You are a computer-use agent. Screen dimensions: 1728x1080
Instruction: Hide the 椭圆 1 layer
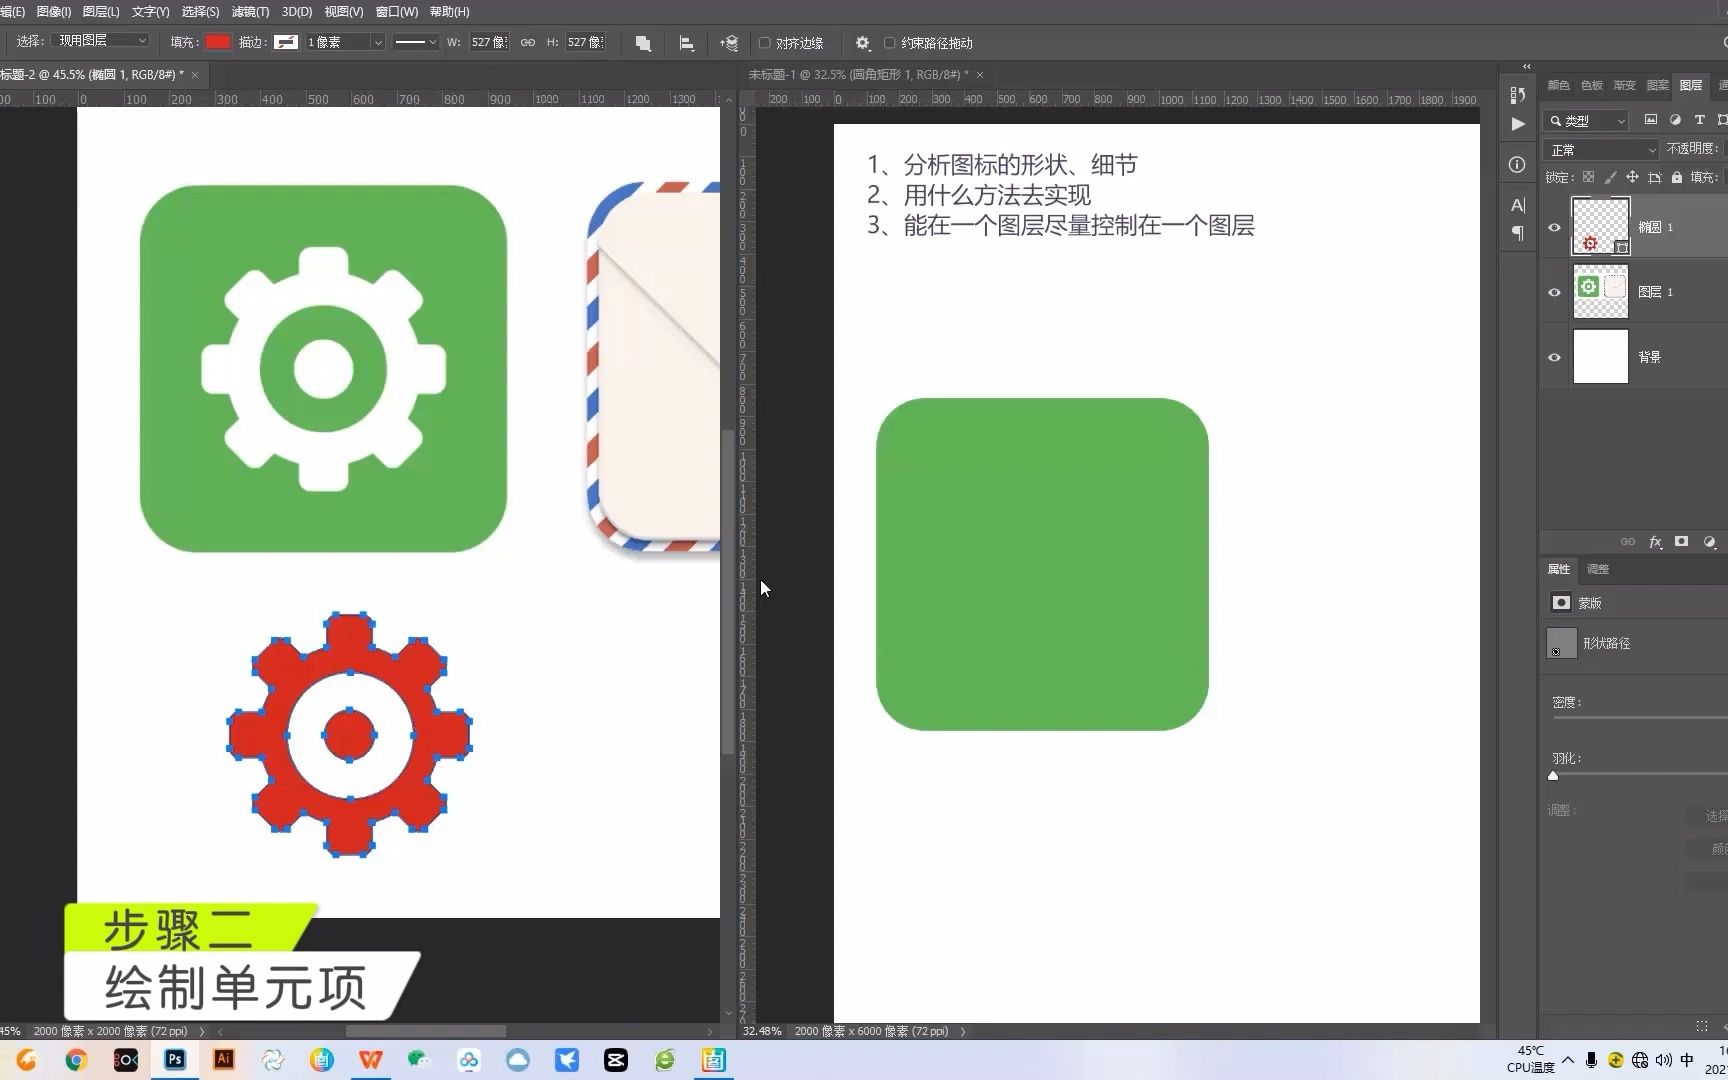(1554, 227)
